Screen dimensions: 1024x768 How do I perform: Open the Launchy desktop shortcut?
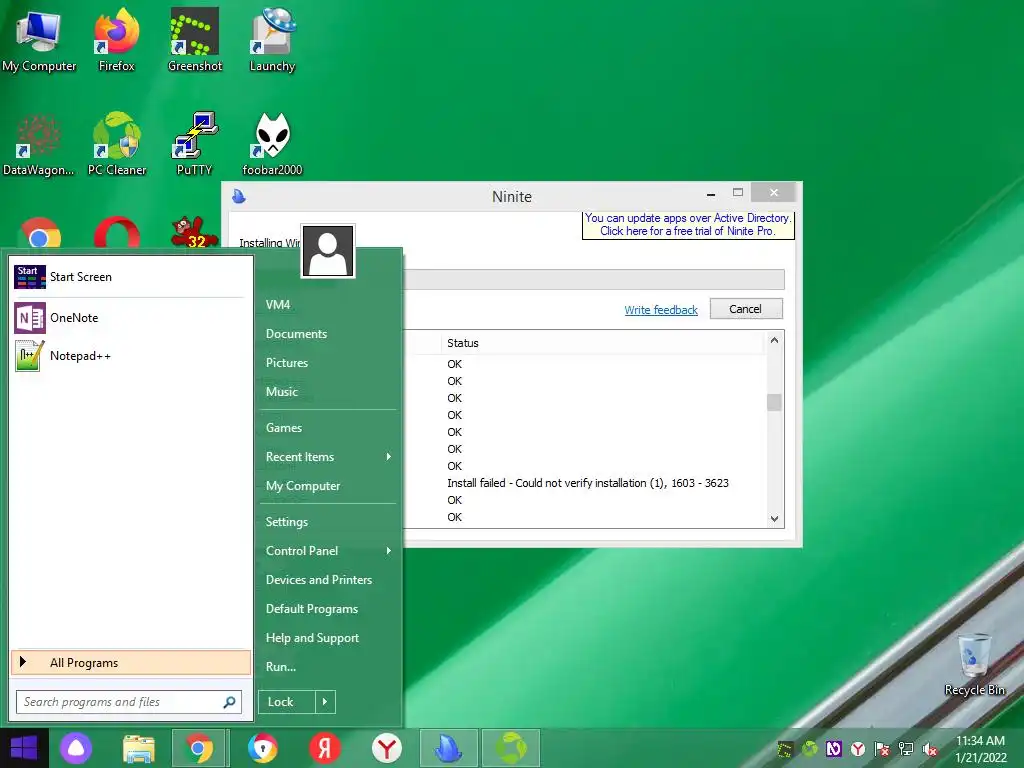pos(272,40)
